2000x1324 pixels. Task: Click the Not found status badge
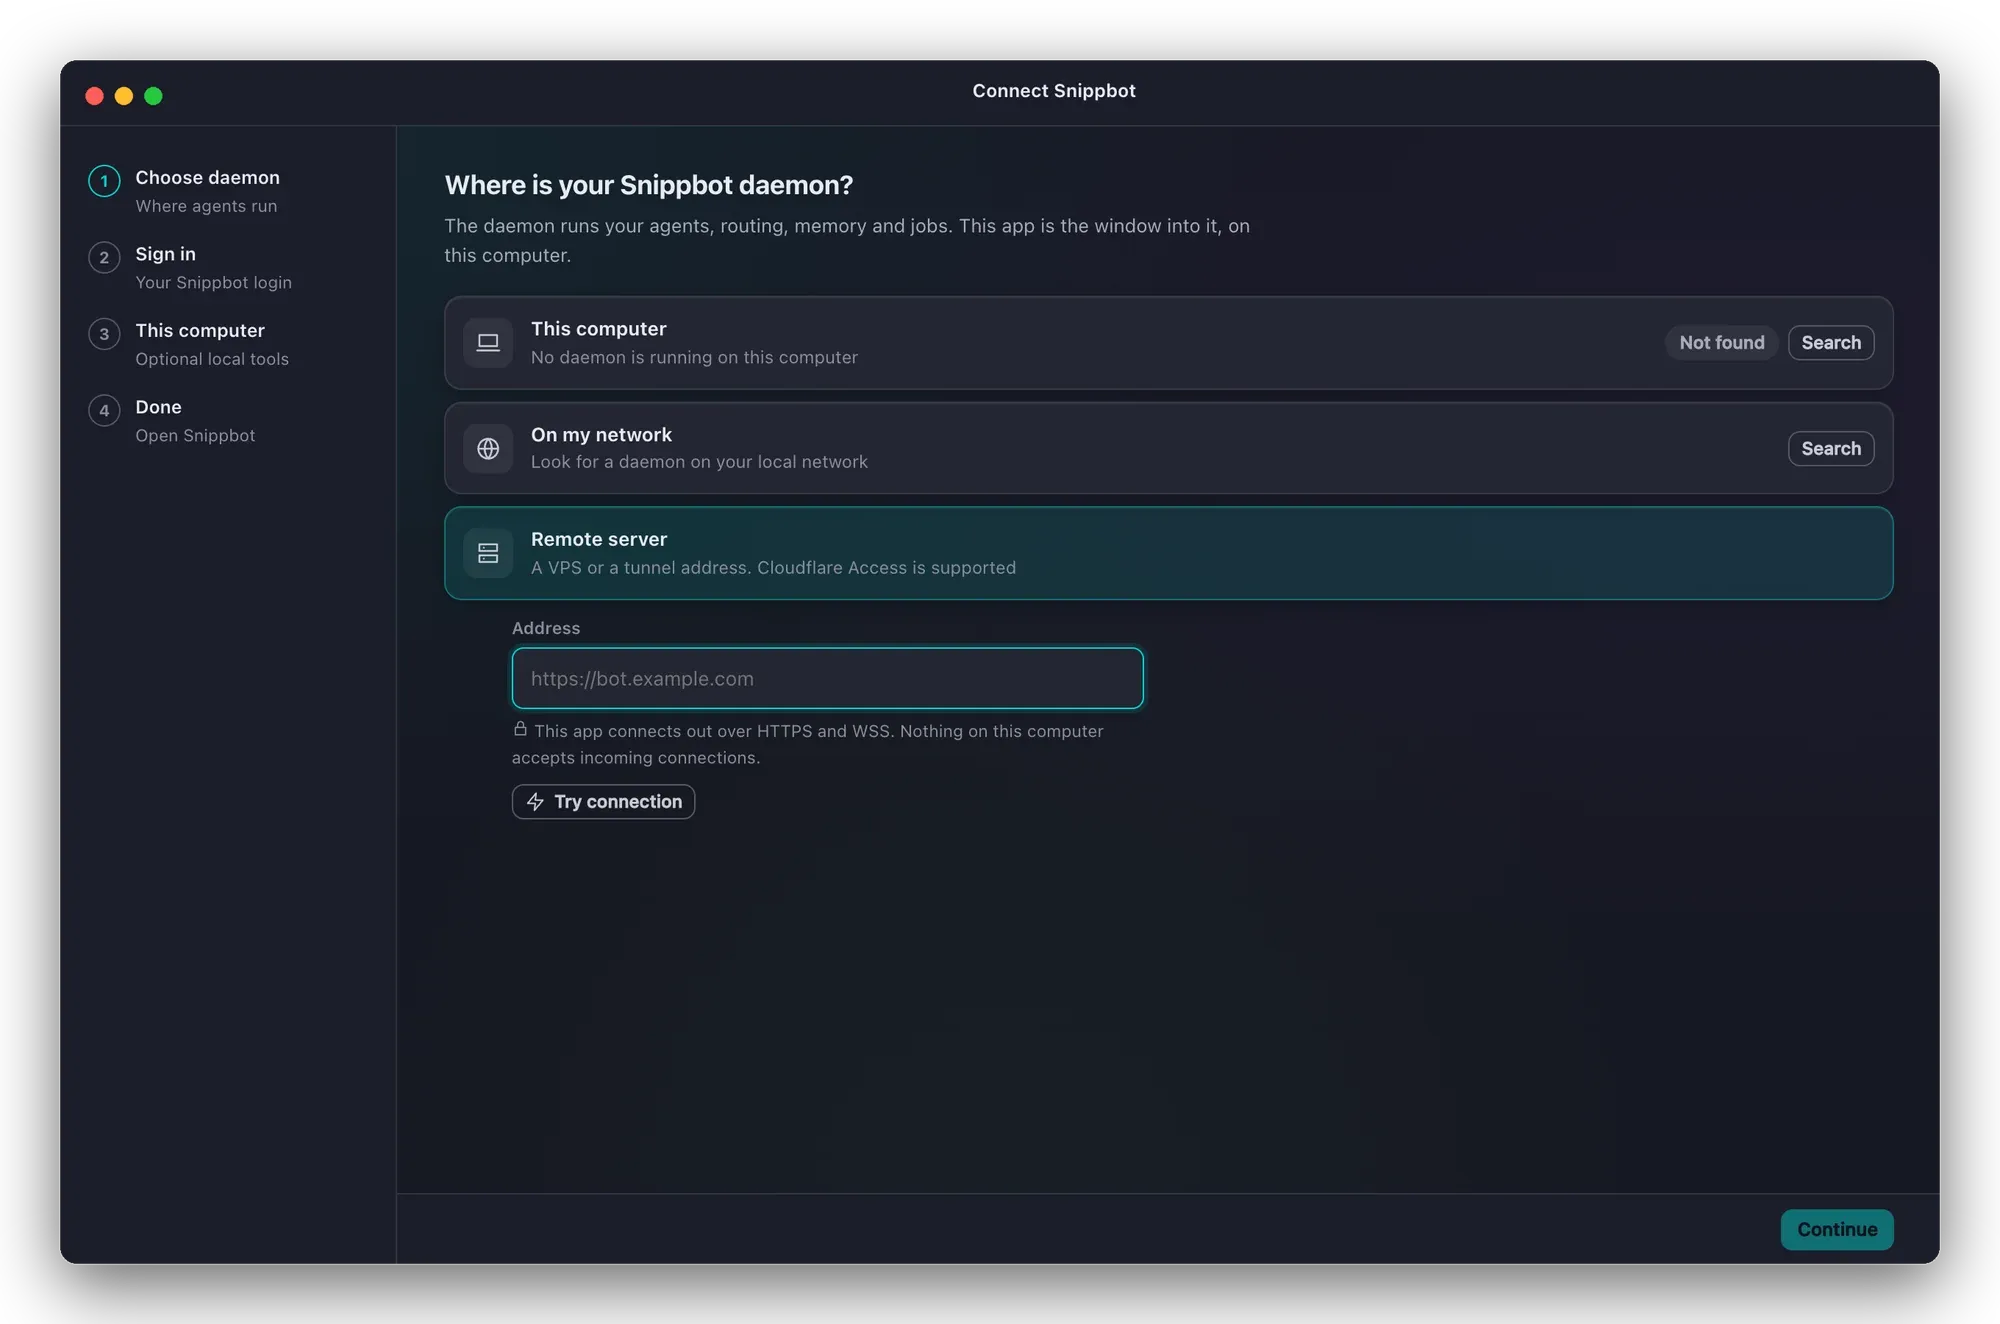[x=1722, y=343]
